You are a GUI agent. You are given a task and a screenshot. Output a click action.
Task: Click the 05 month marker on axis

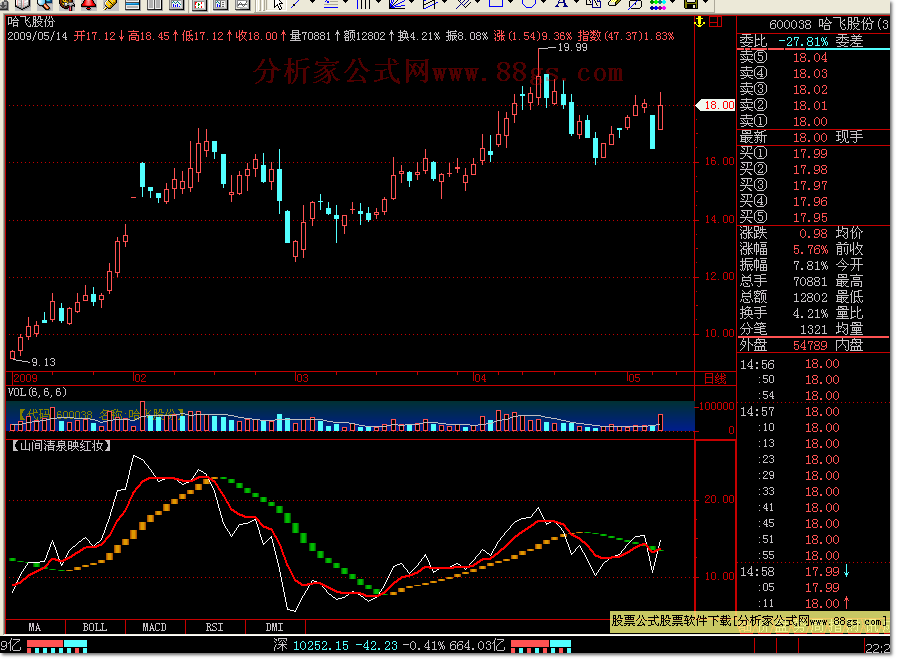pos(634,378)
